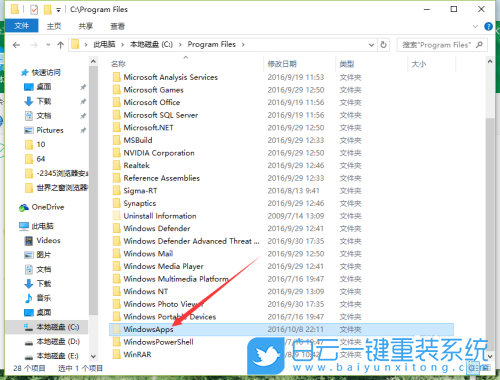Click 此电脑 in address breadcrumb

pos(104,44)
